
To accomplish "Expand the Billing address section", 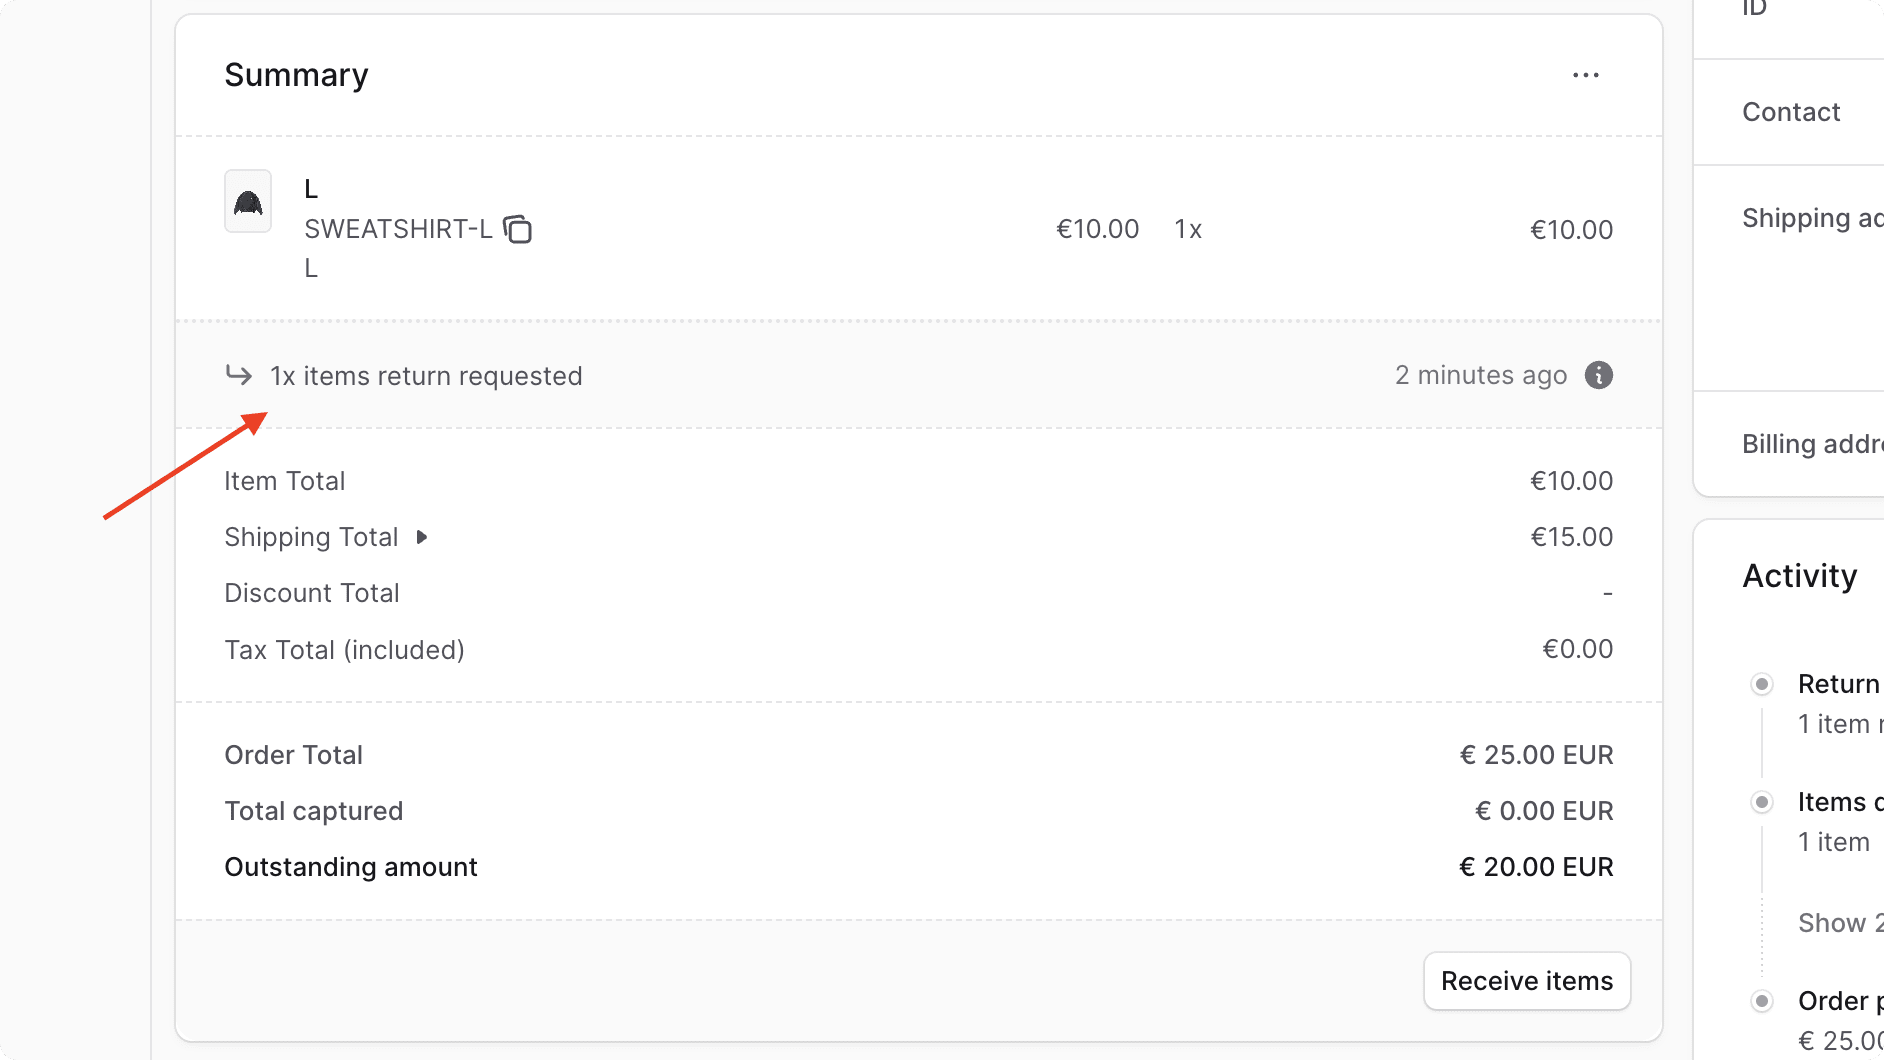I will 1811,443.
